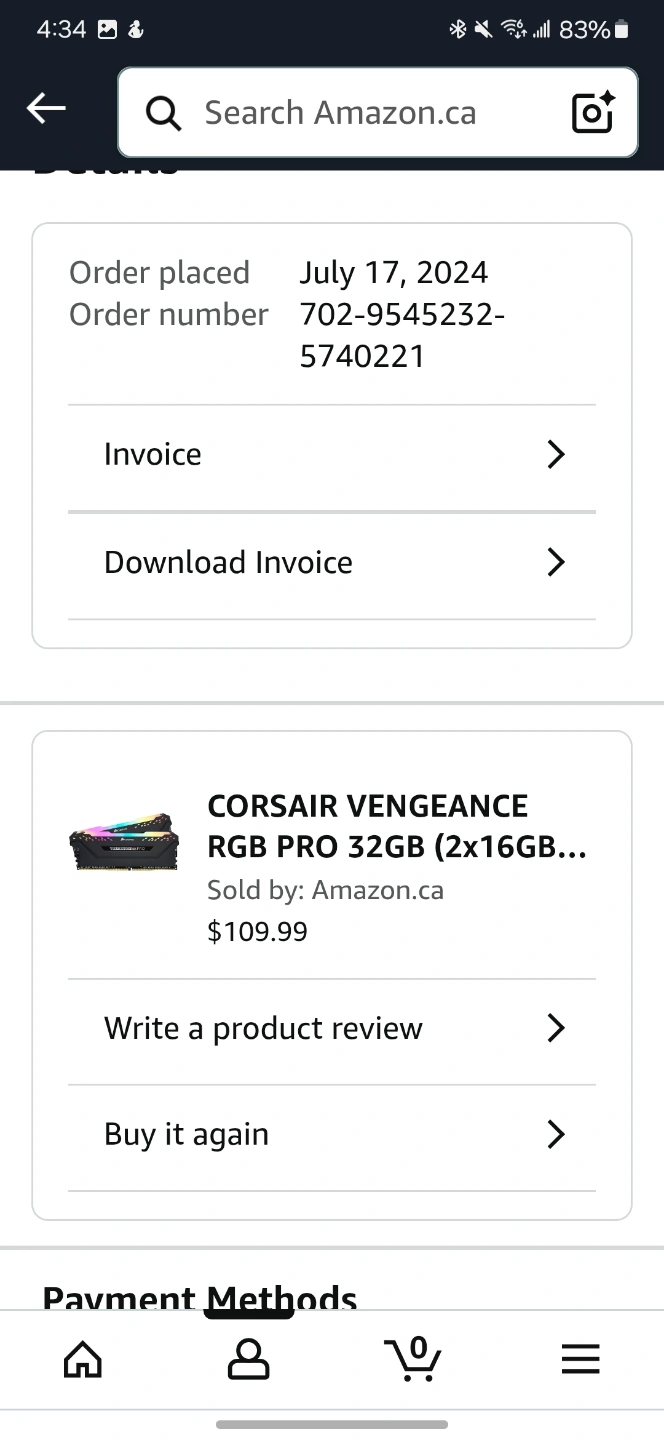The width and height of the screenshot is (664, 1440).
Task: Tap the back arrow icon
Action: (46, 109)
